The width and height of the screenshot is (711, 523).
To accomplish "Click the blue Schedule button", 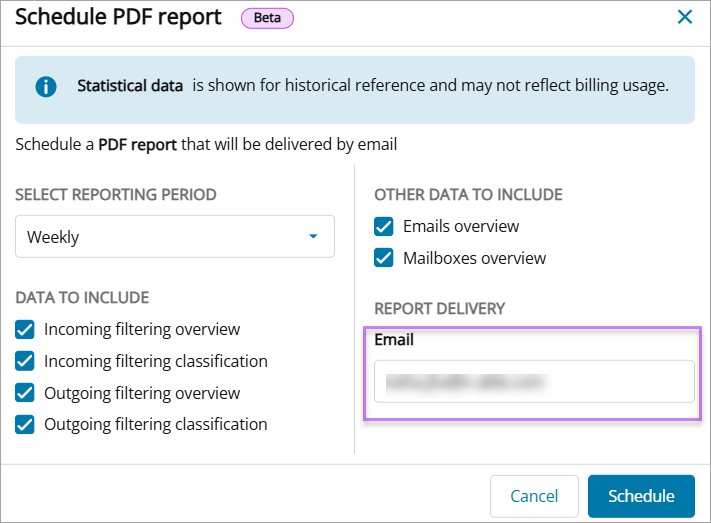I will pyautogui.click(x=641, y=496).
